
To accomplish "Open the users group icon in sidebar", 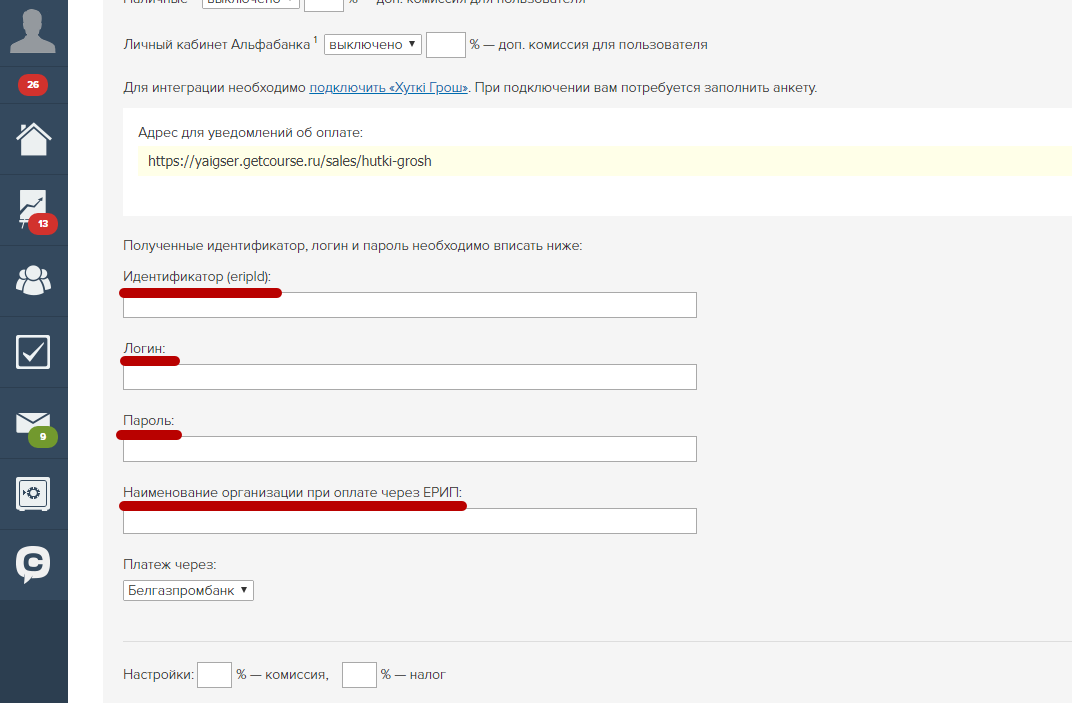I will point(34,280).
